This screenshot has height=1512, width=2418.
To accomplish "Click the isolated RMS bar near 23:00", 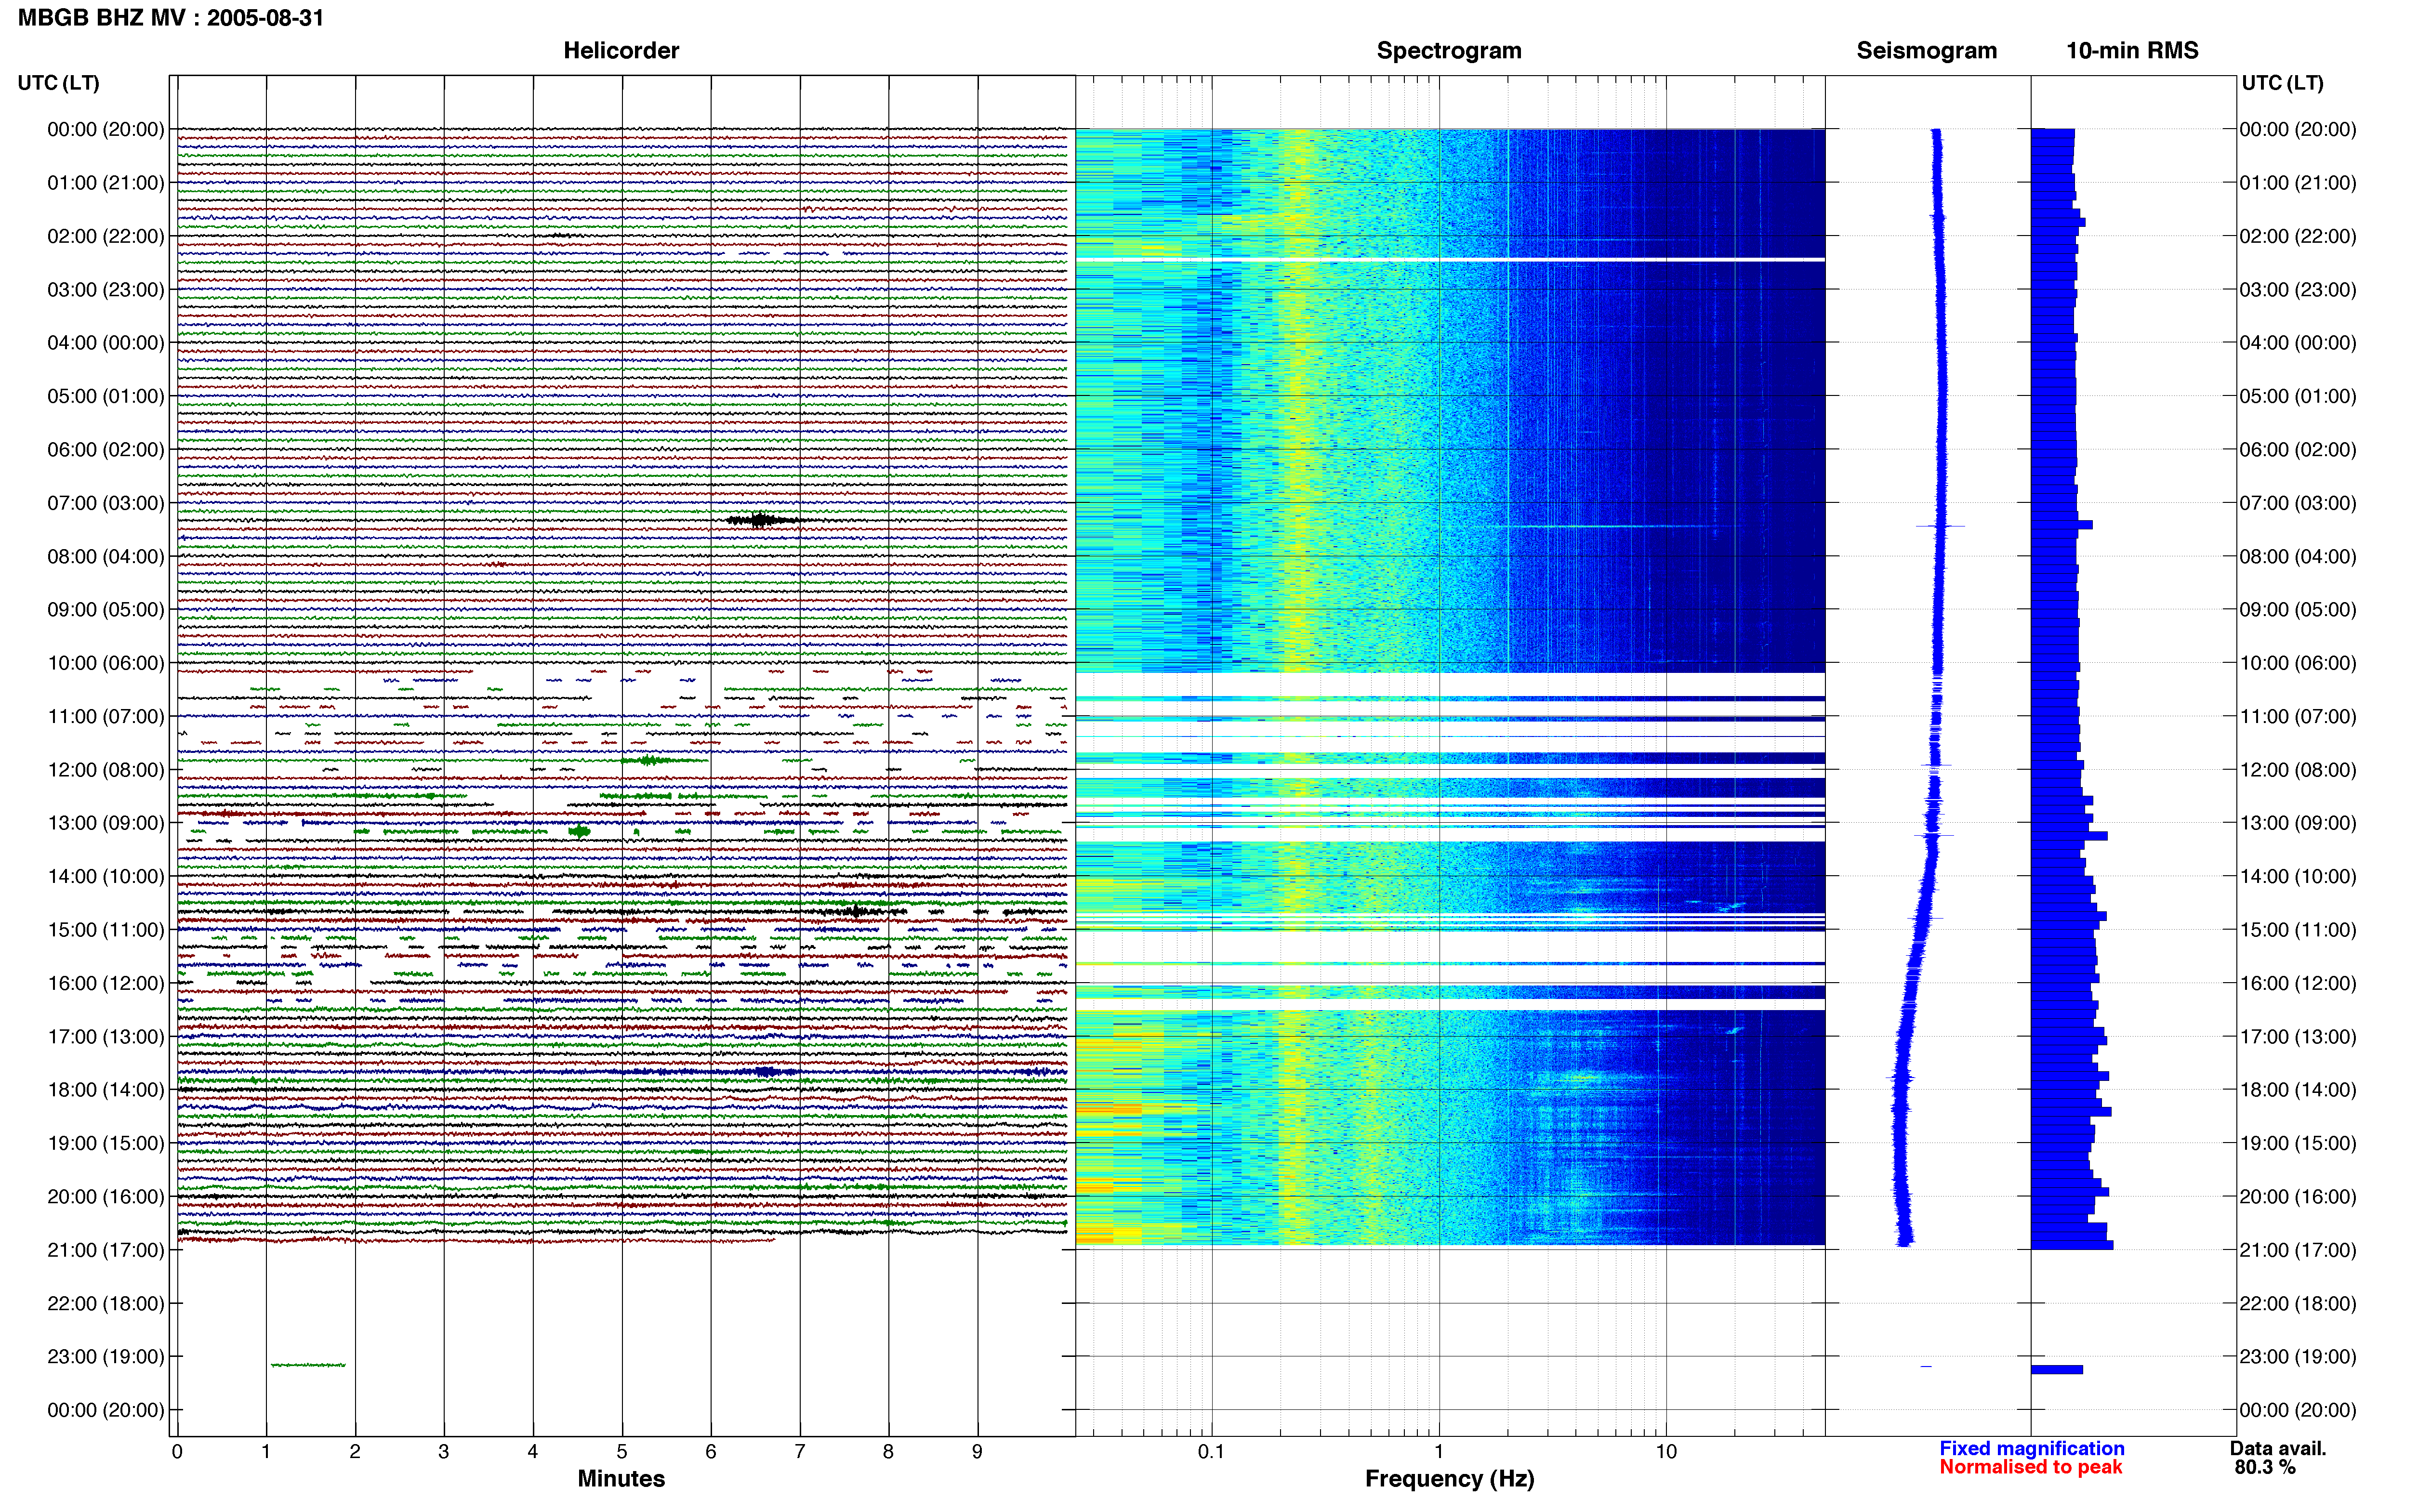I will pyautogui.click(x=2057, y=1369).
